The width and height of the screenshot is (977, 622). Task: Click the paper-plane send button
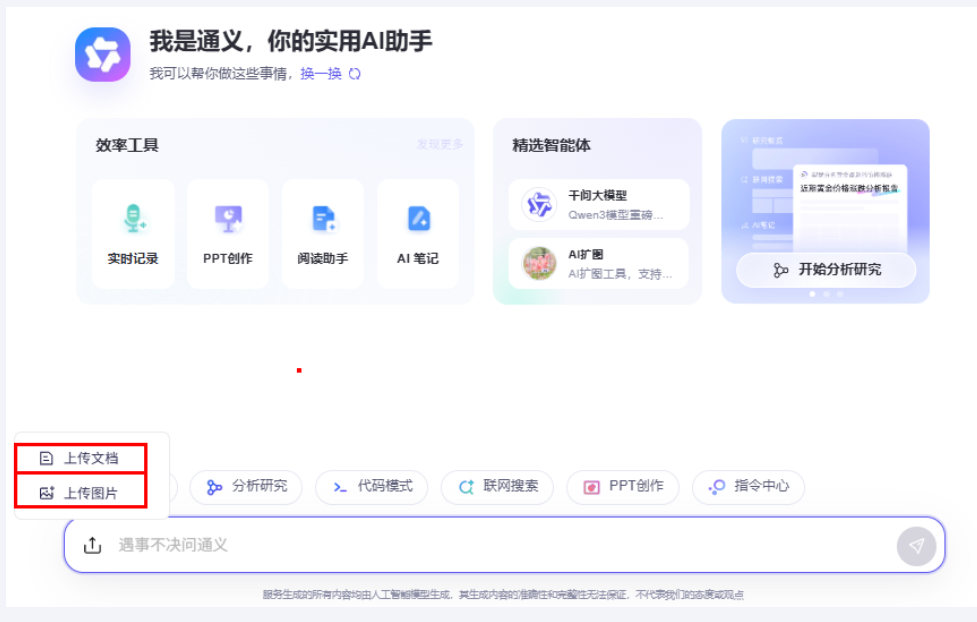tap(916, 547)
